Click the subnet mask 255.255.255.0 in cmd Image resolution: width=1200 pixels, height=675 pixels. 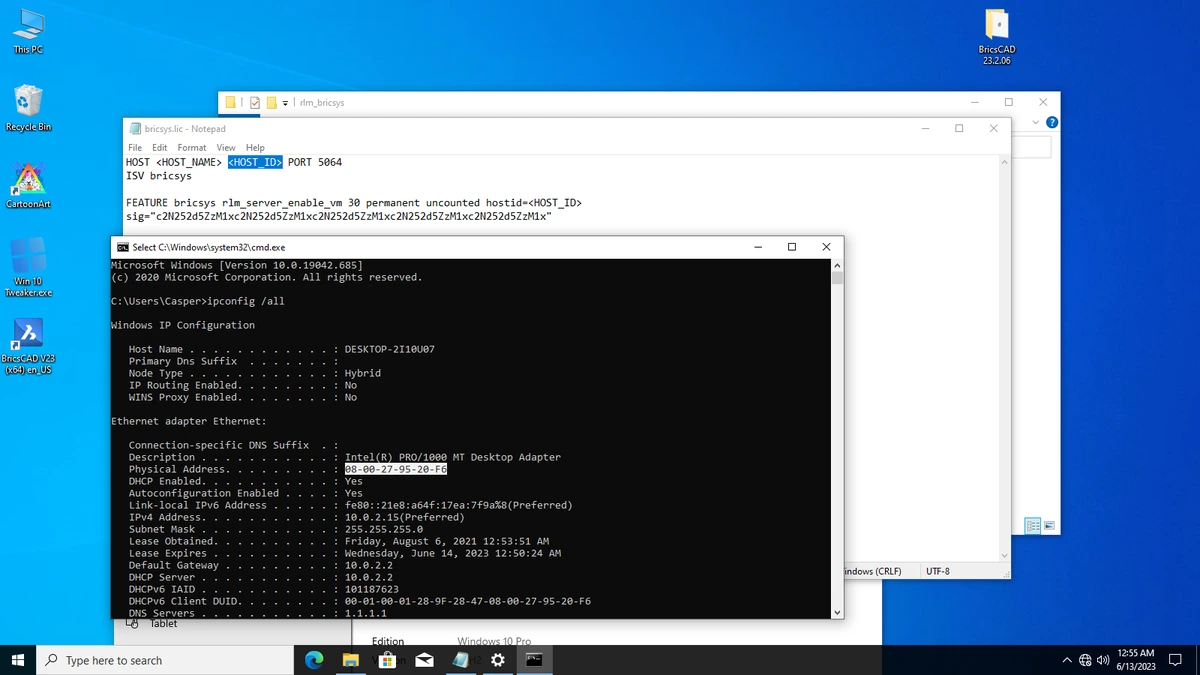(384, 529)
